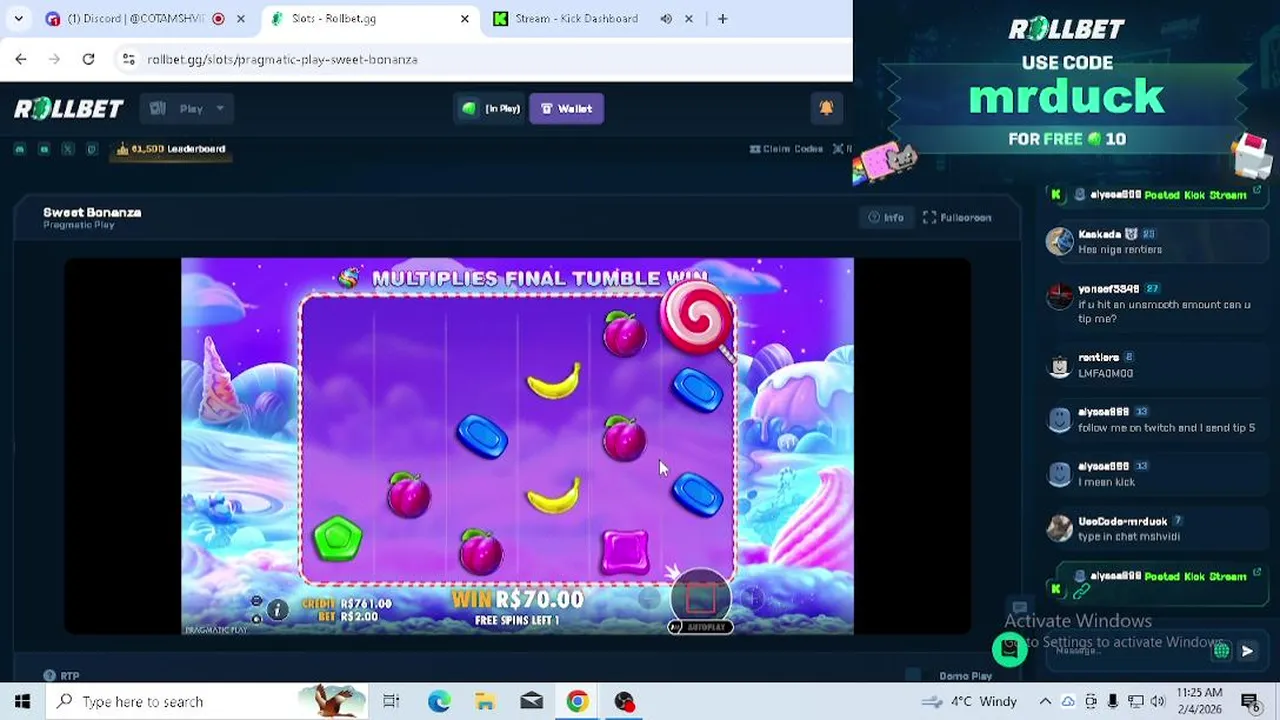Click the site information icon in the address bar
Viewport: 1280px width, 720px height.
(x=128, y=59)
